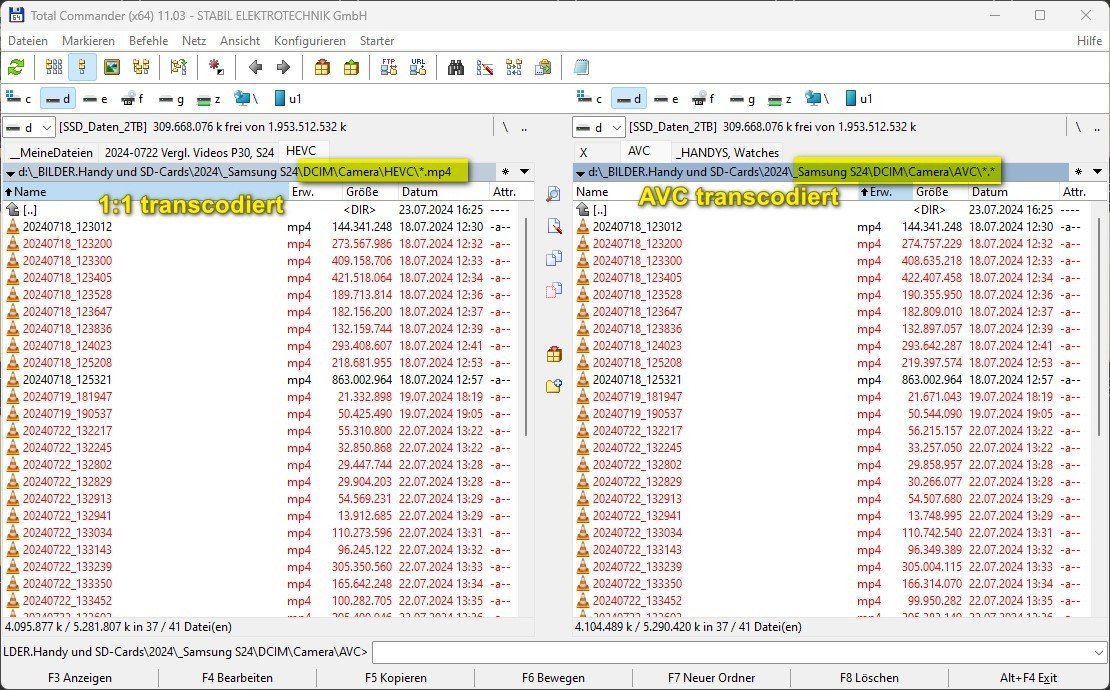Toggle the brief view mode button

point(54,68)
